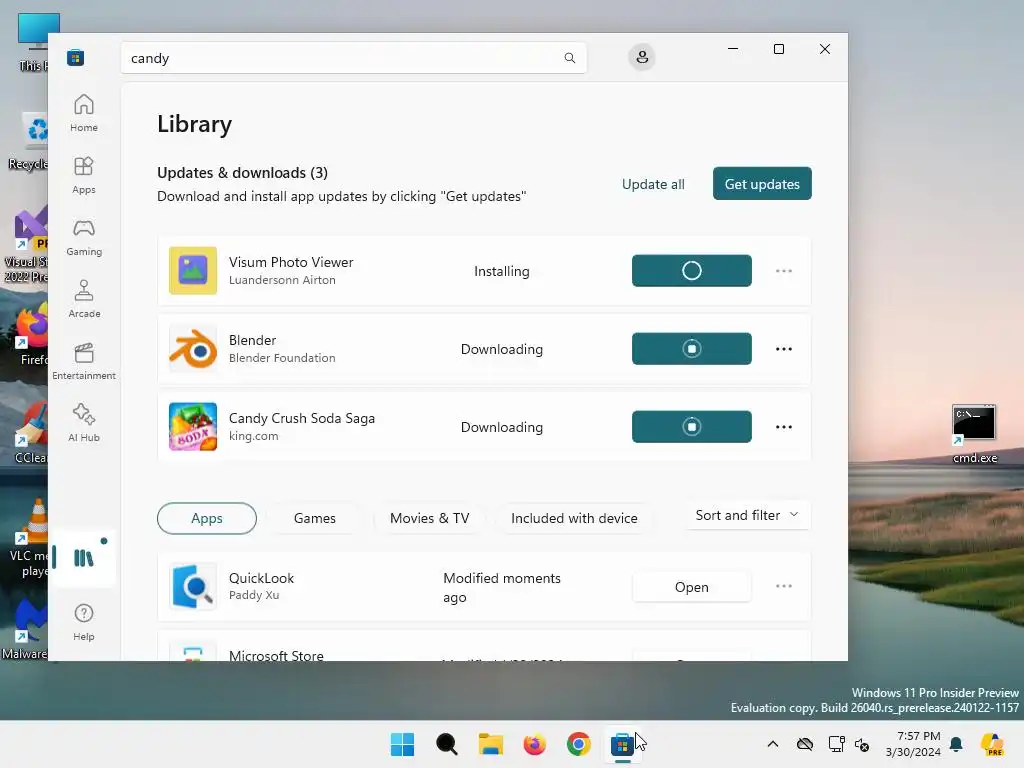Click the Get updates button
This screenshot has height=768, width=1024.
762,184
